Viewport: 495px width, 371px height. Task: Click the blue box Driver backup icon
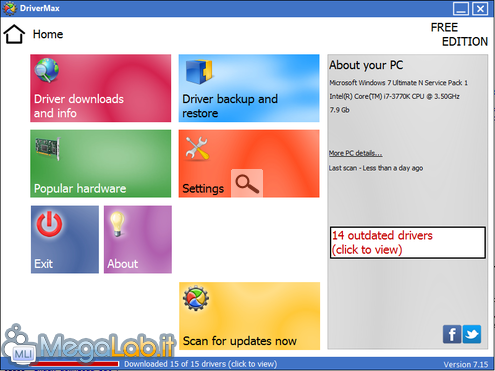pos(199,71)
